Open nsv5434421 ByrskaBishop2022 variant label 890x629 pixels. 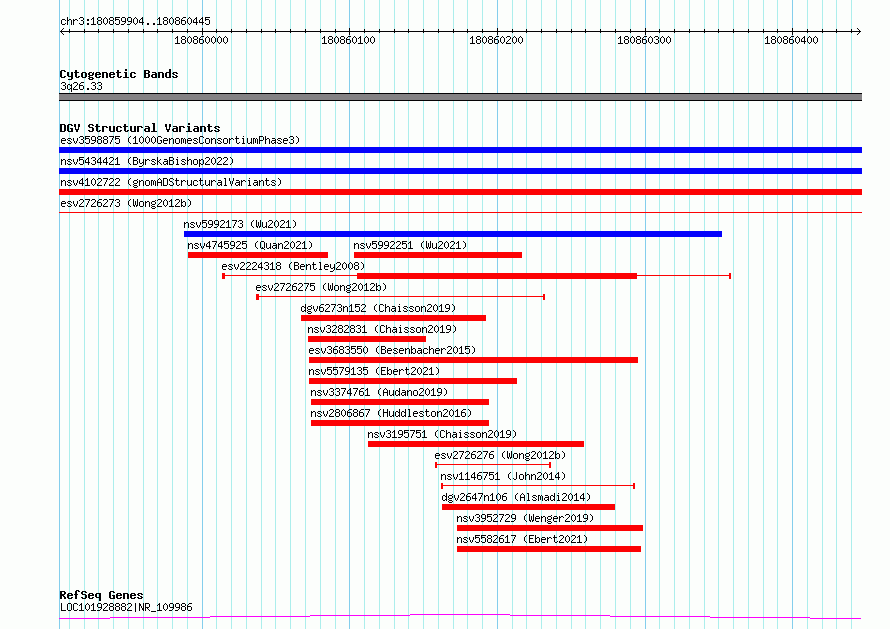(x=147, y=161)
